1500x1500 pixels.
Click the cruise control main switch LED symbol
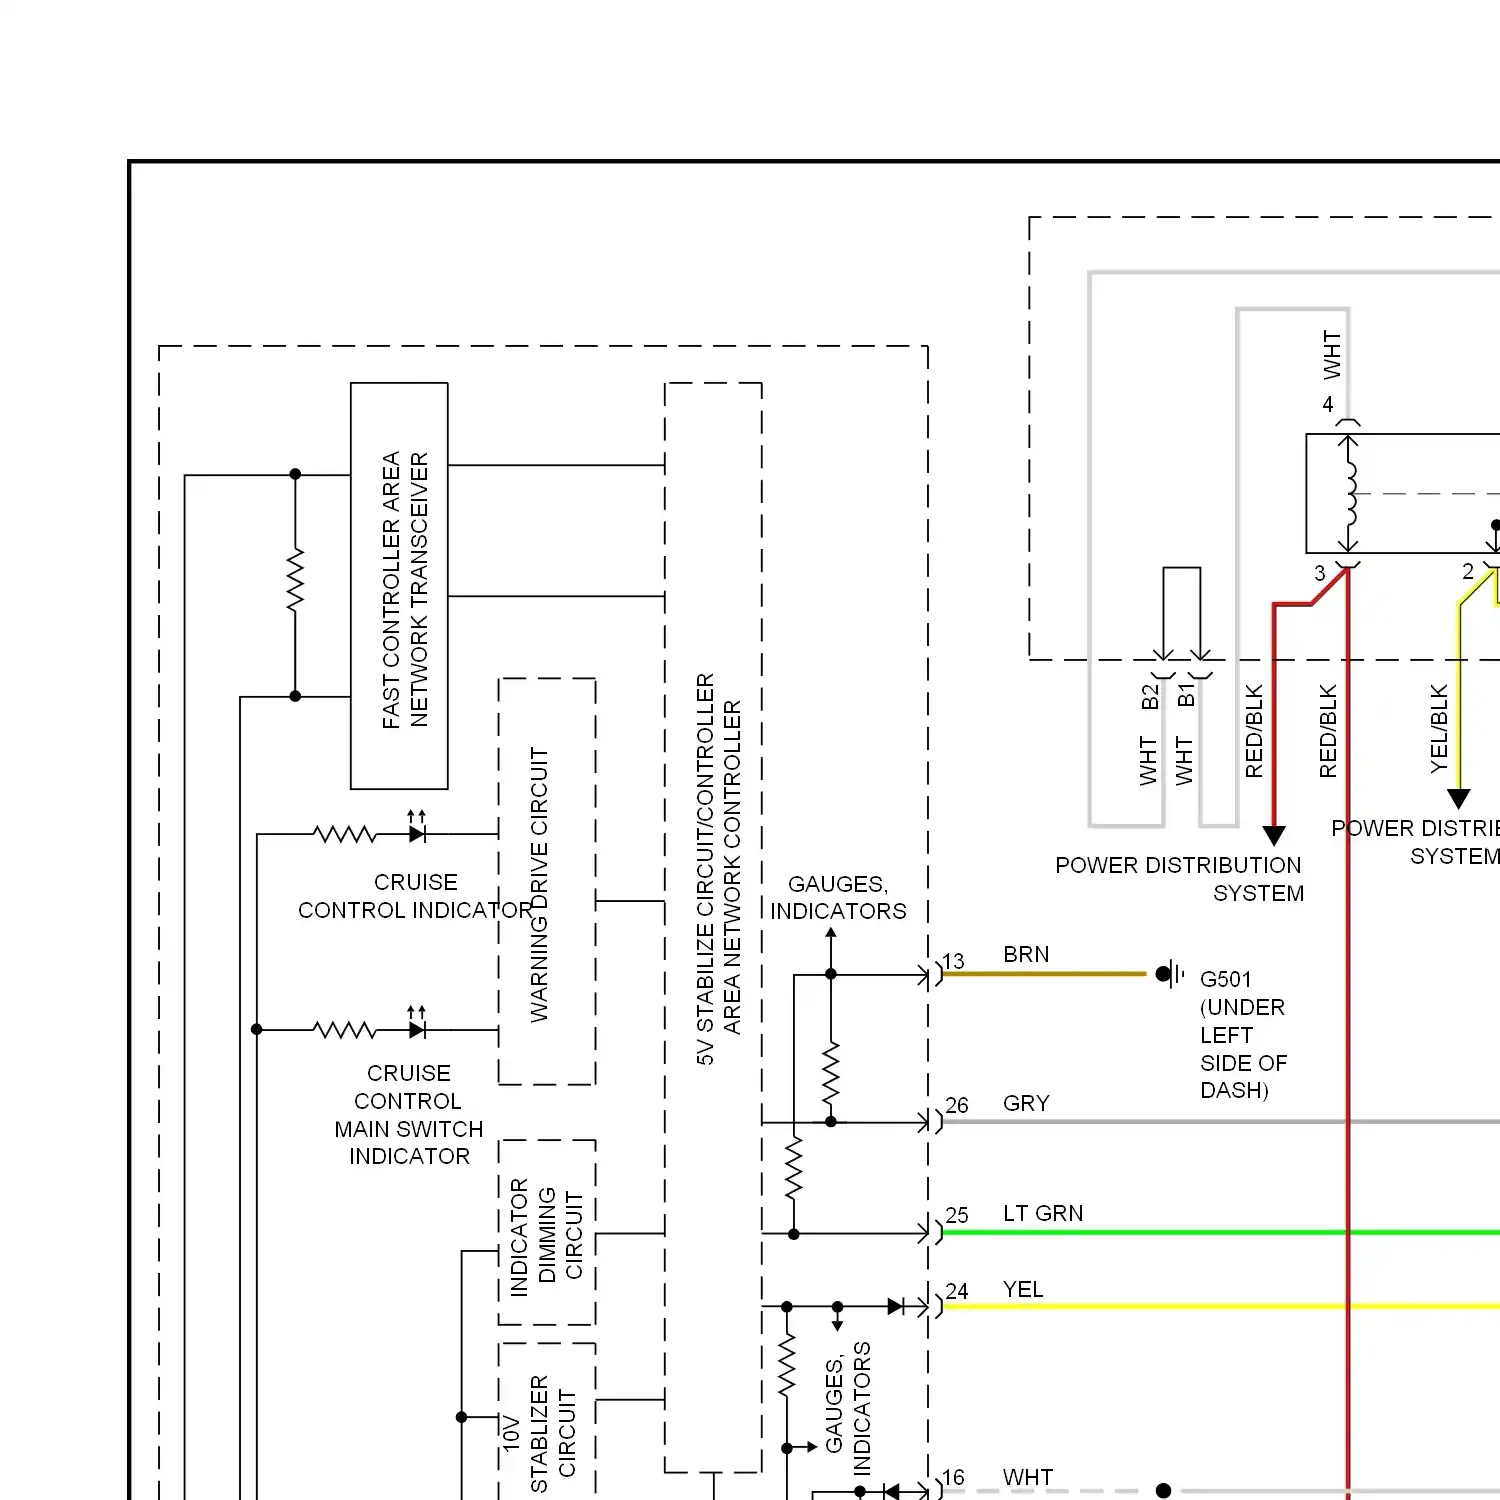(x=417, y=1029)
